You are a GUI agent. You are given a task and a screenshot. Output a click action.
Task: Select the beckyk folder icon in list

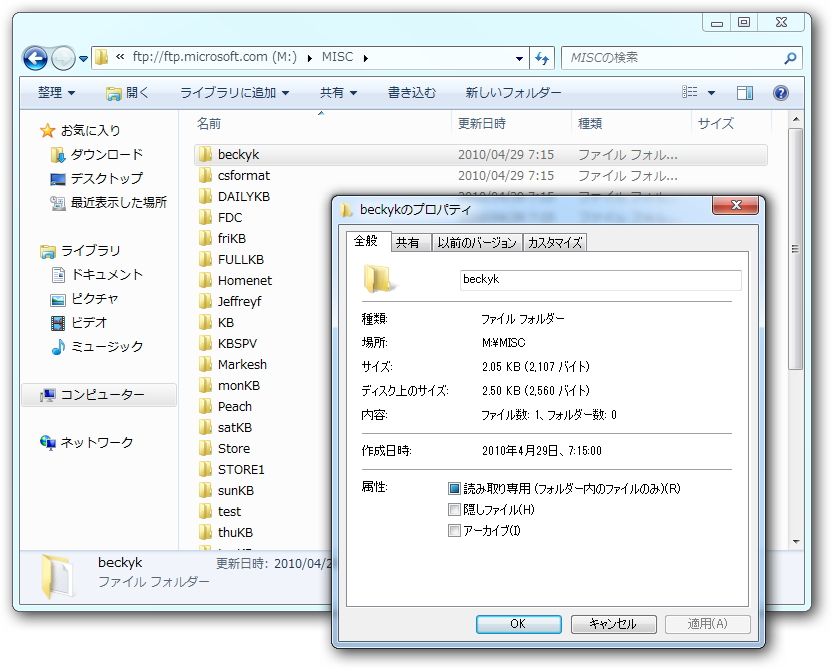(x=205, y=154)
